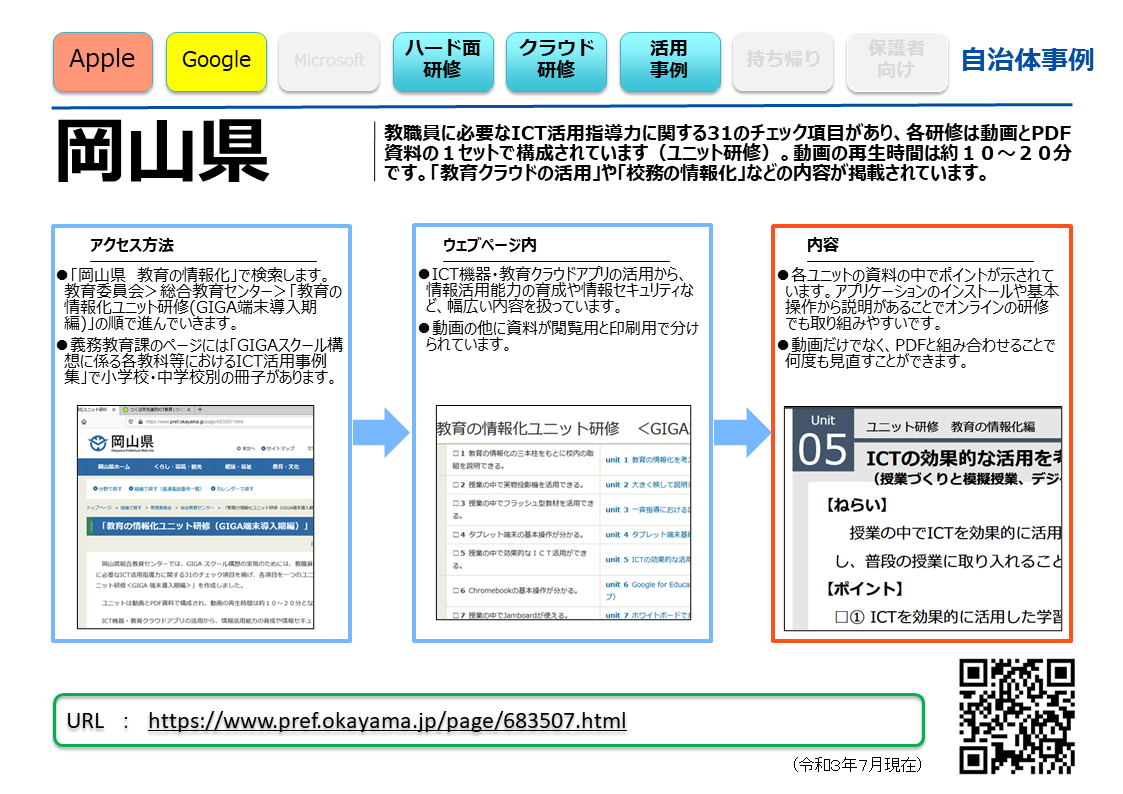
Task: Click the （令和3年7月現在） date note
Action: coord(857,765)
